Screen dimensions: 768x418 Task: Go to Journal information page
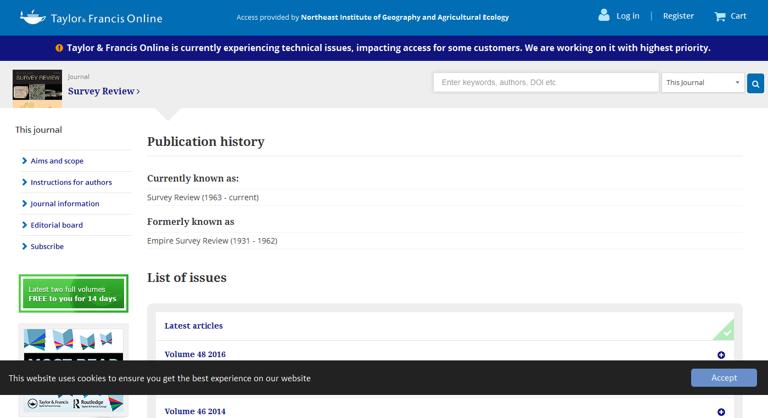tap(65, 204)
